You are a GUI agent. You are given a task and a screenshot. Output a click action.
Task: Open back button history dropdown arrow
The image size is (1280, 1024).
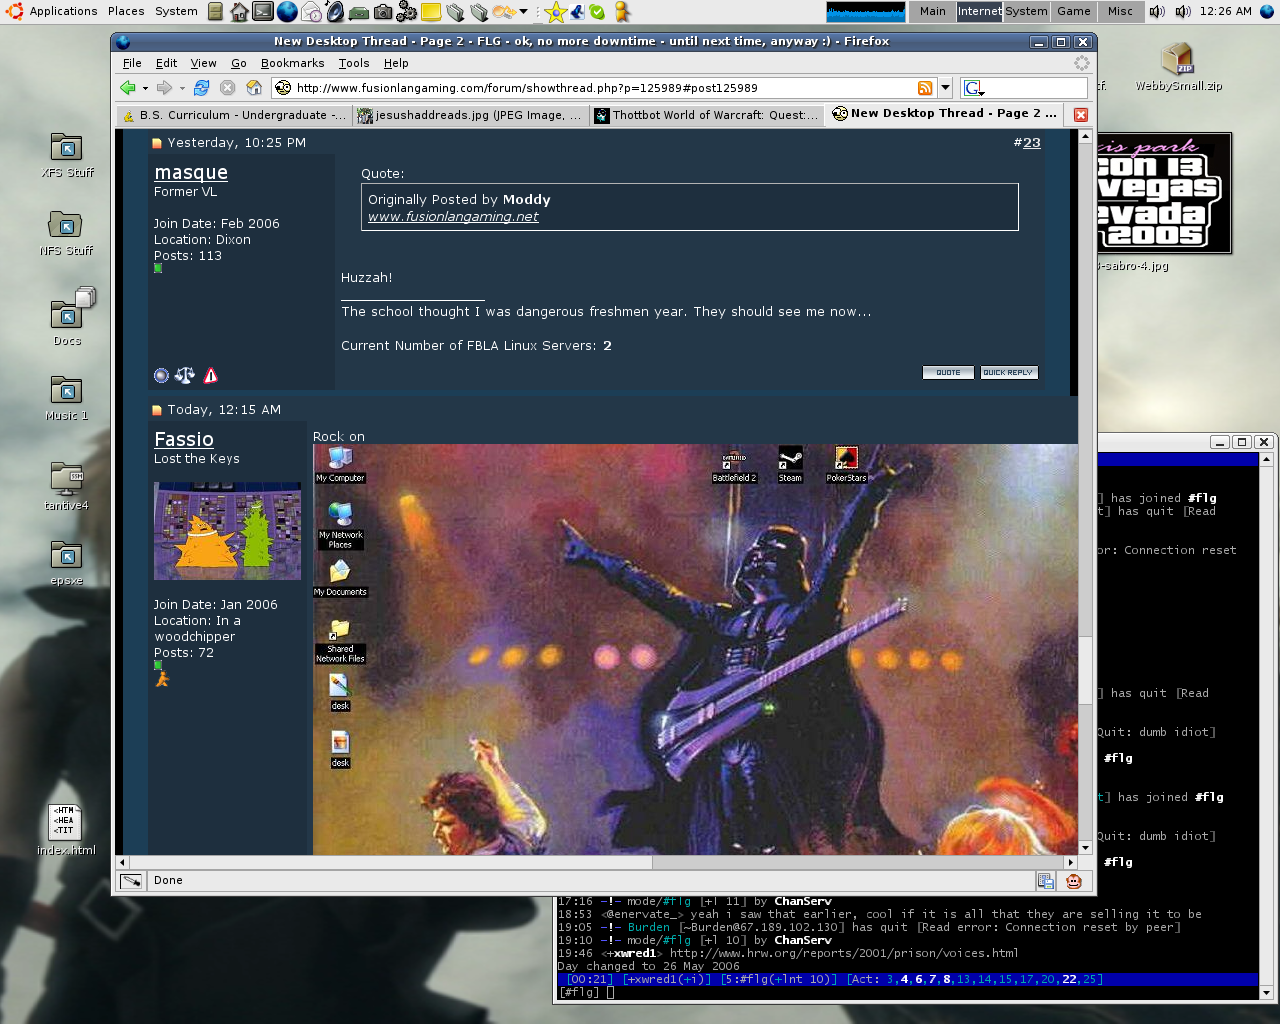click(145, 88)
